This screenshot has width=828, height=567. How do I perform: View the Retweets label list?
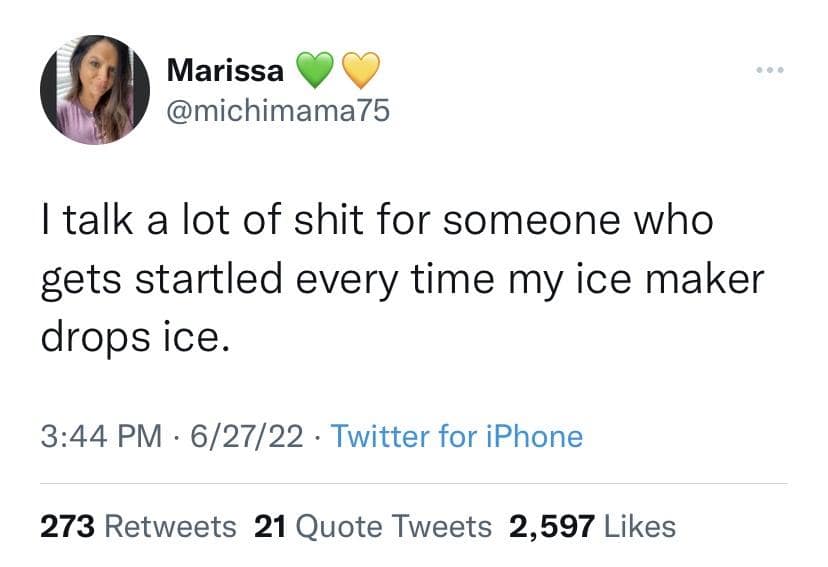point(171,526)
